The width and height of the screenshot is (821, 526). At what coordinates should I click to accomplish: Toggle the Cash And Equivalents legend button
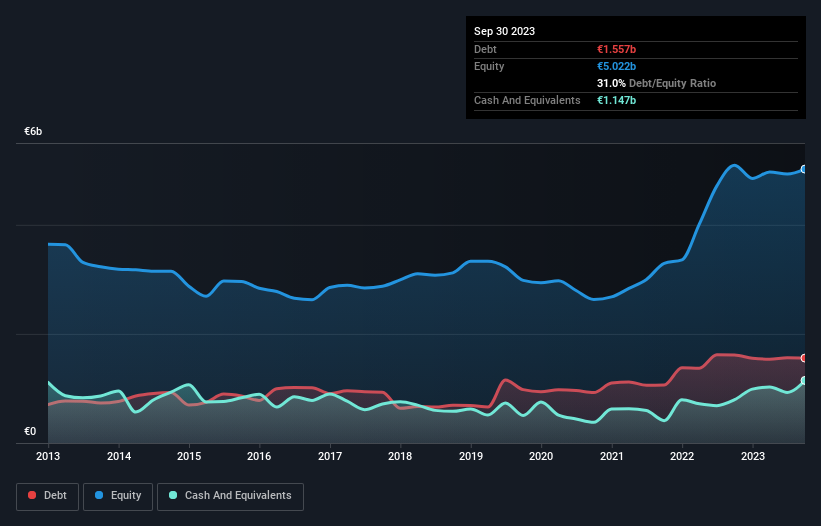[230, 496]
